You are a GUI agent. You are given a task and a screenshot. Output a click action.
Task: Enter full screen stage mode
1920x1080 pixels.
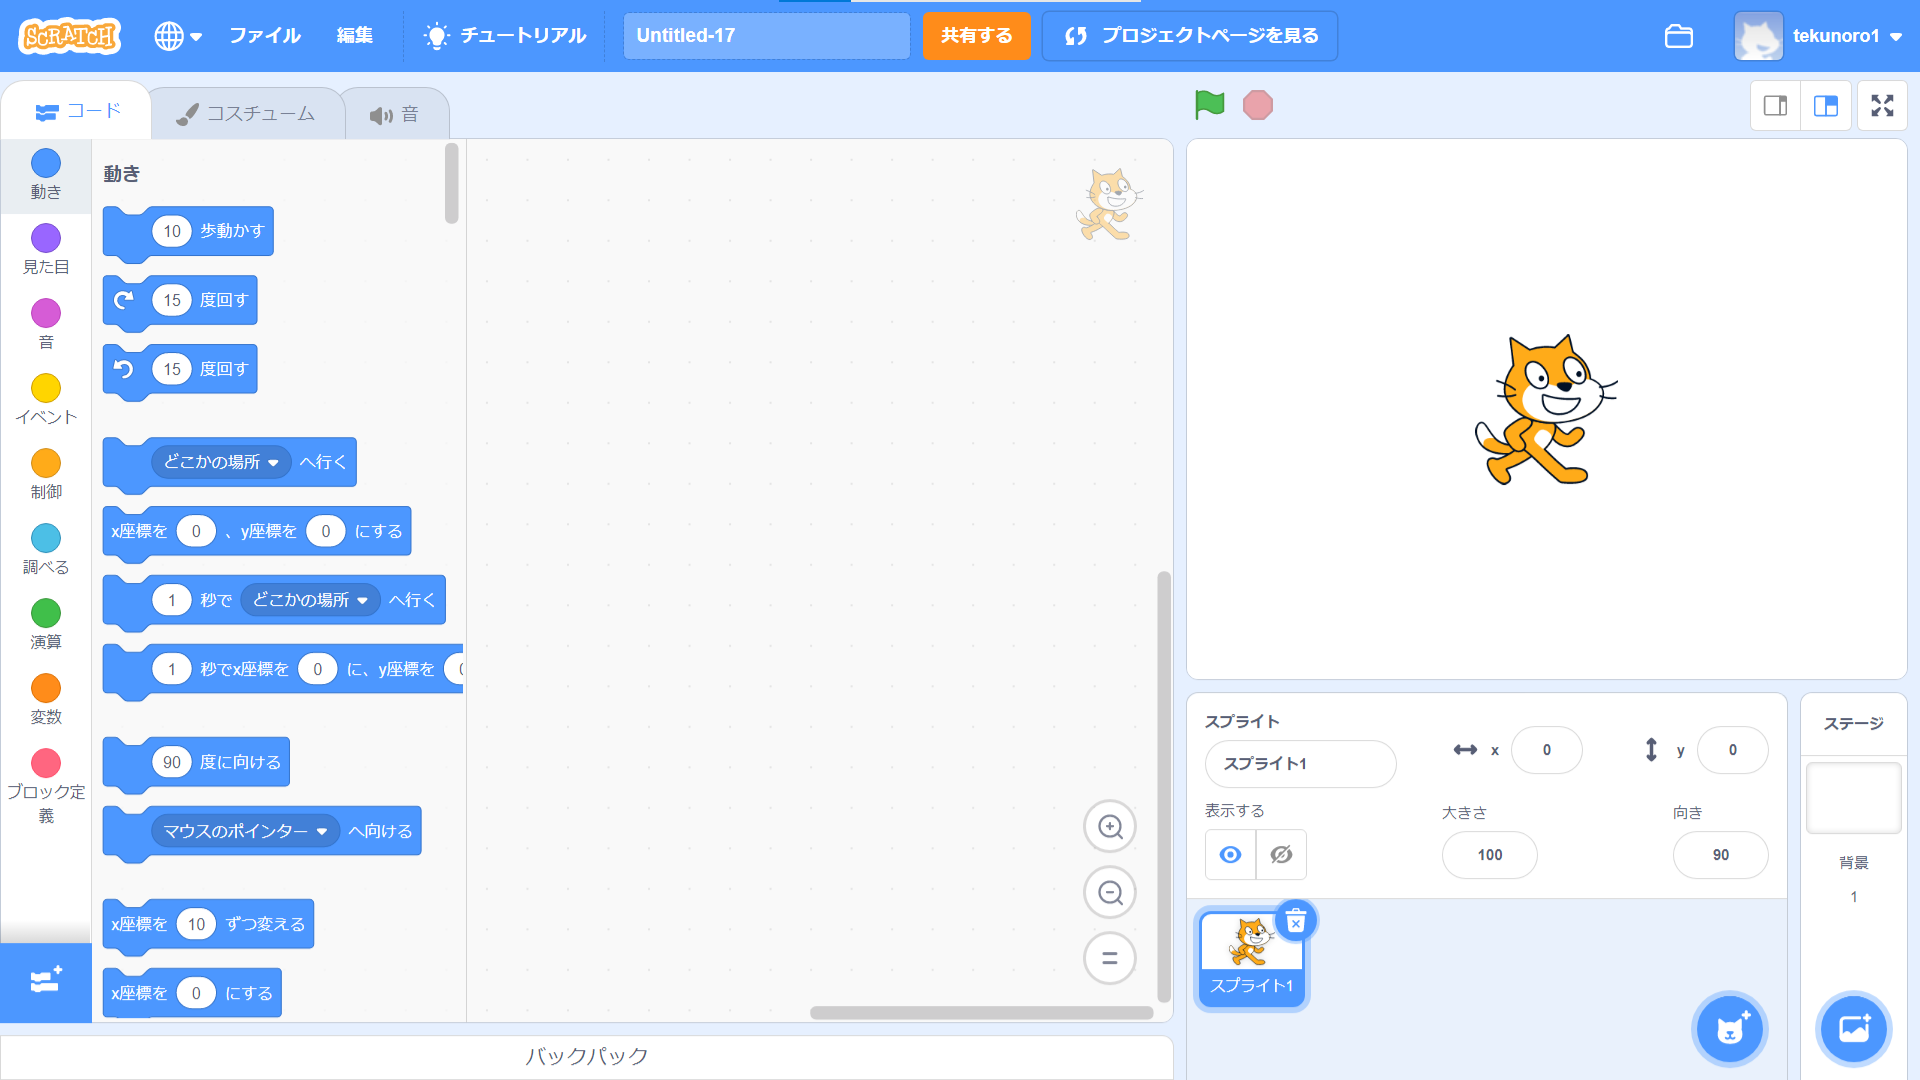pyautogui.click(x=1882, y=105)
